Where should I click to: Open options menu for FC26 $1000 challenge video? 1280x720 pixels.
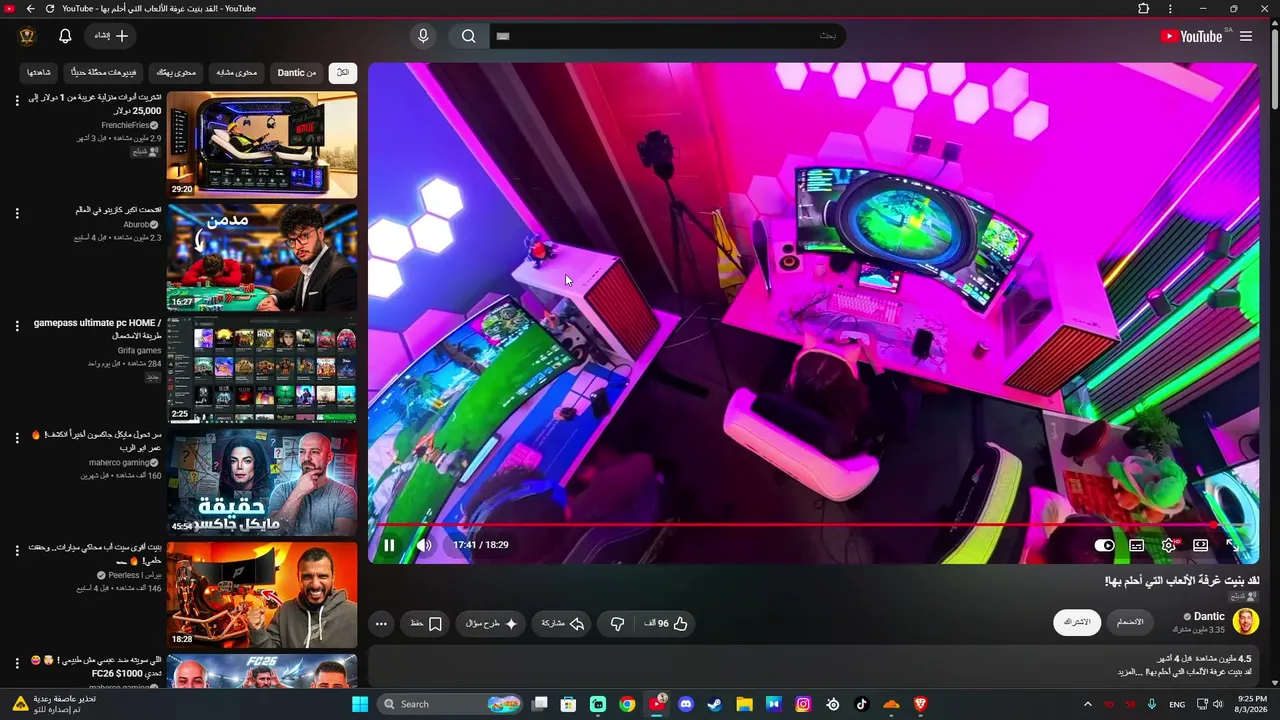coord(17,663)
